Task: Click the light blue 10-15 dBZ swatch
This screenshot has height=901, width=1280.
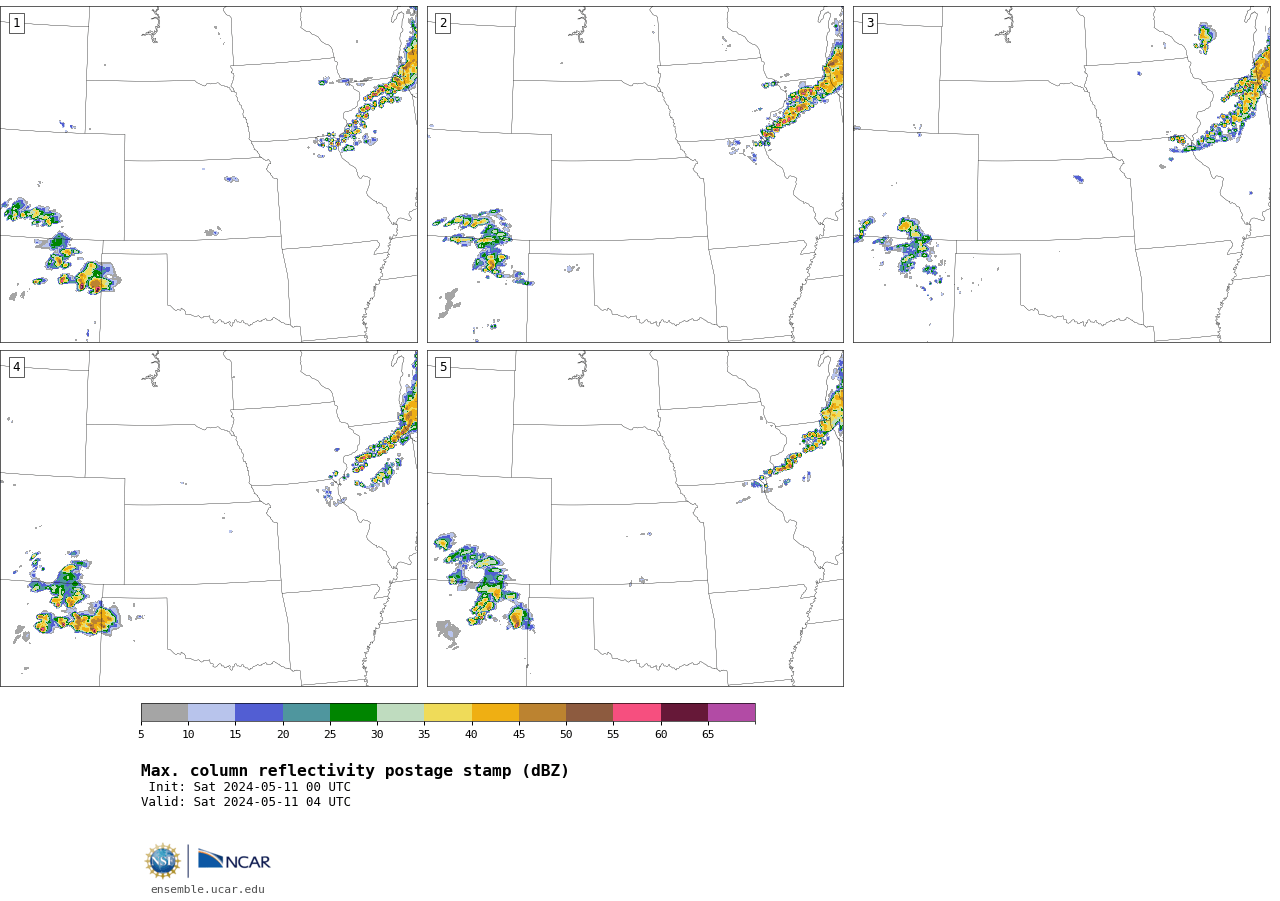Action: pos(211,712)
